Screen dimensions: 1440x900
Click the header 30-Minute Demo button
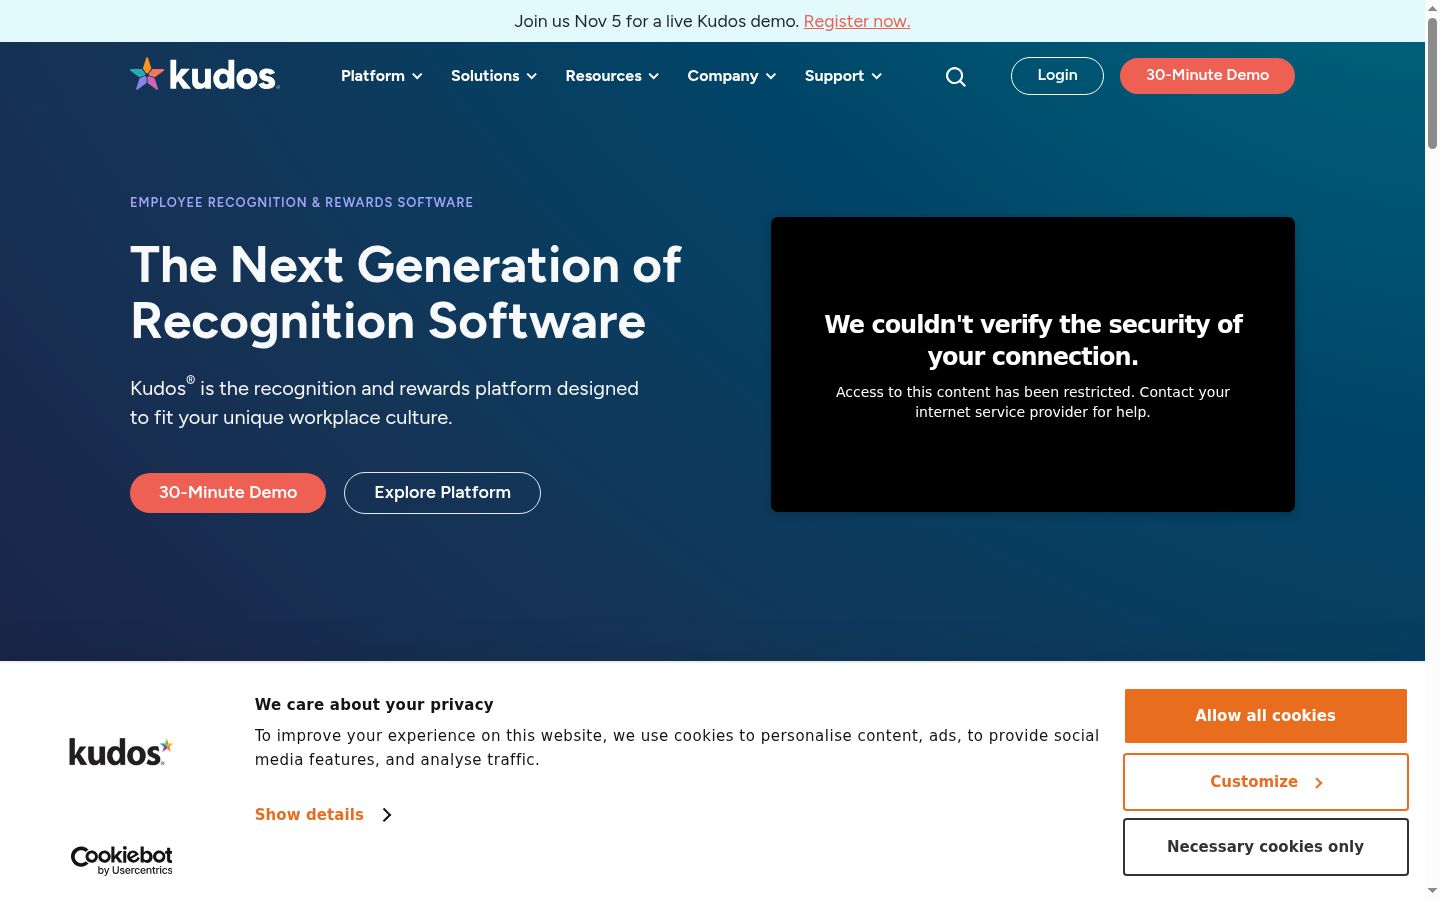point(1207,76)
